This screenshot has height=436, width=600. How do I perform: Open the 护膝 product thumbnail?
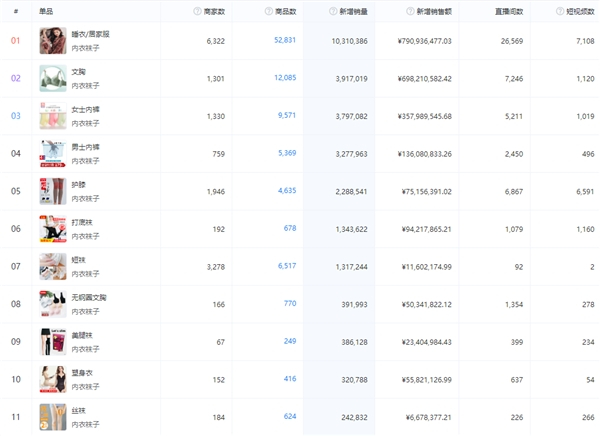(52, 191)
